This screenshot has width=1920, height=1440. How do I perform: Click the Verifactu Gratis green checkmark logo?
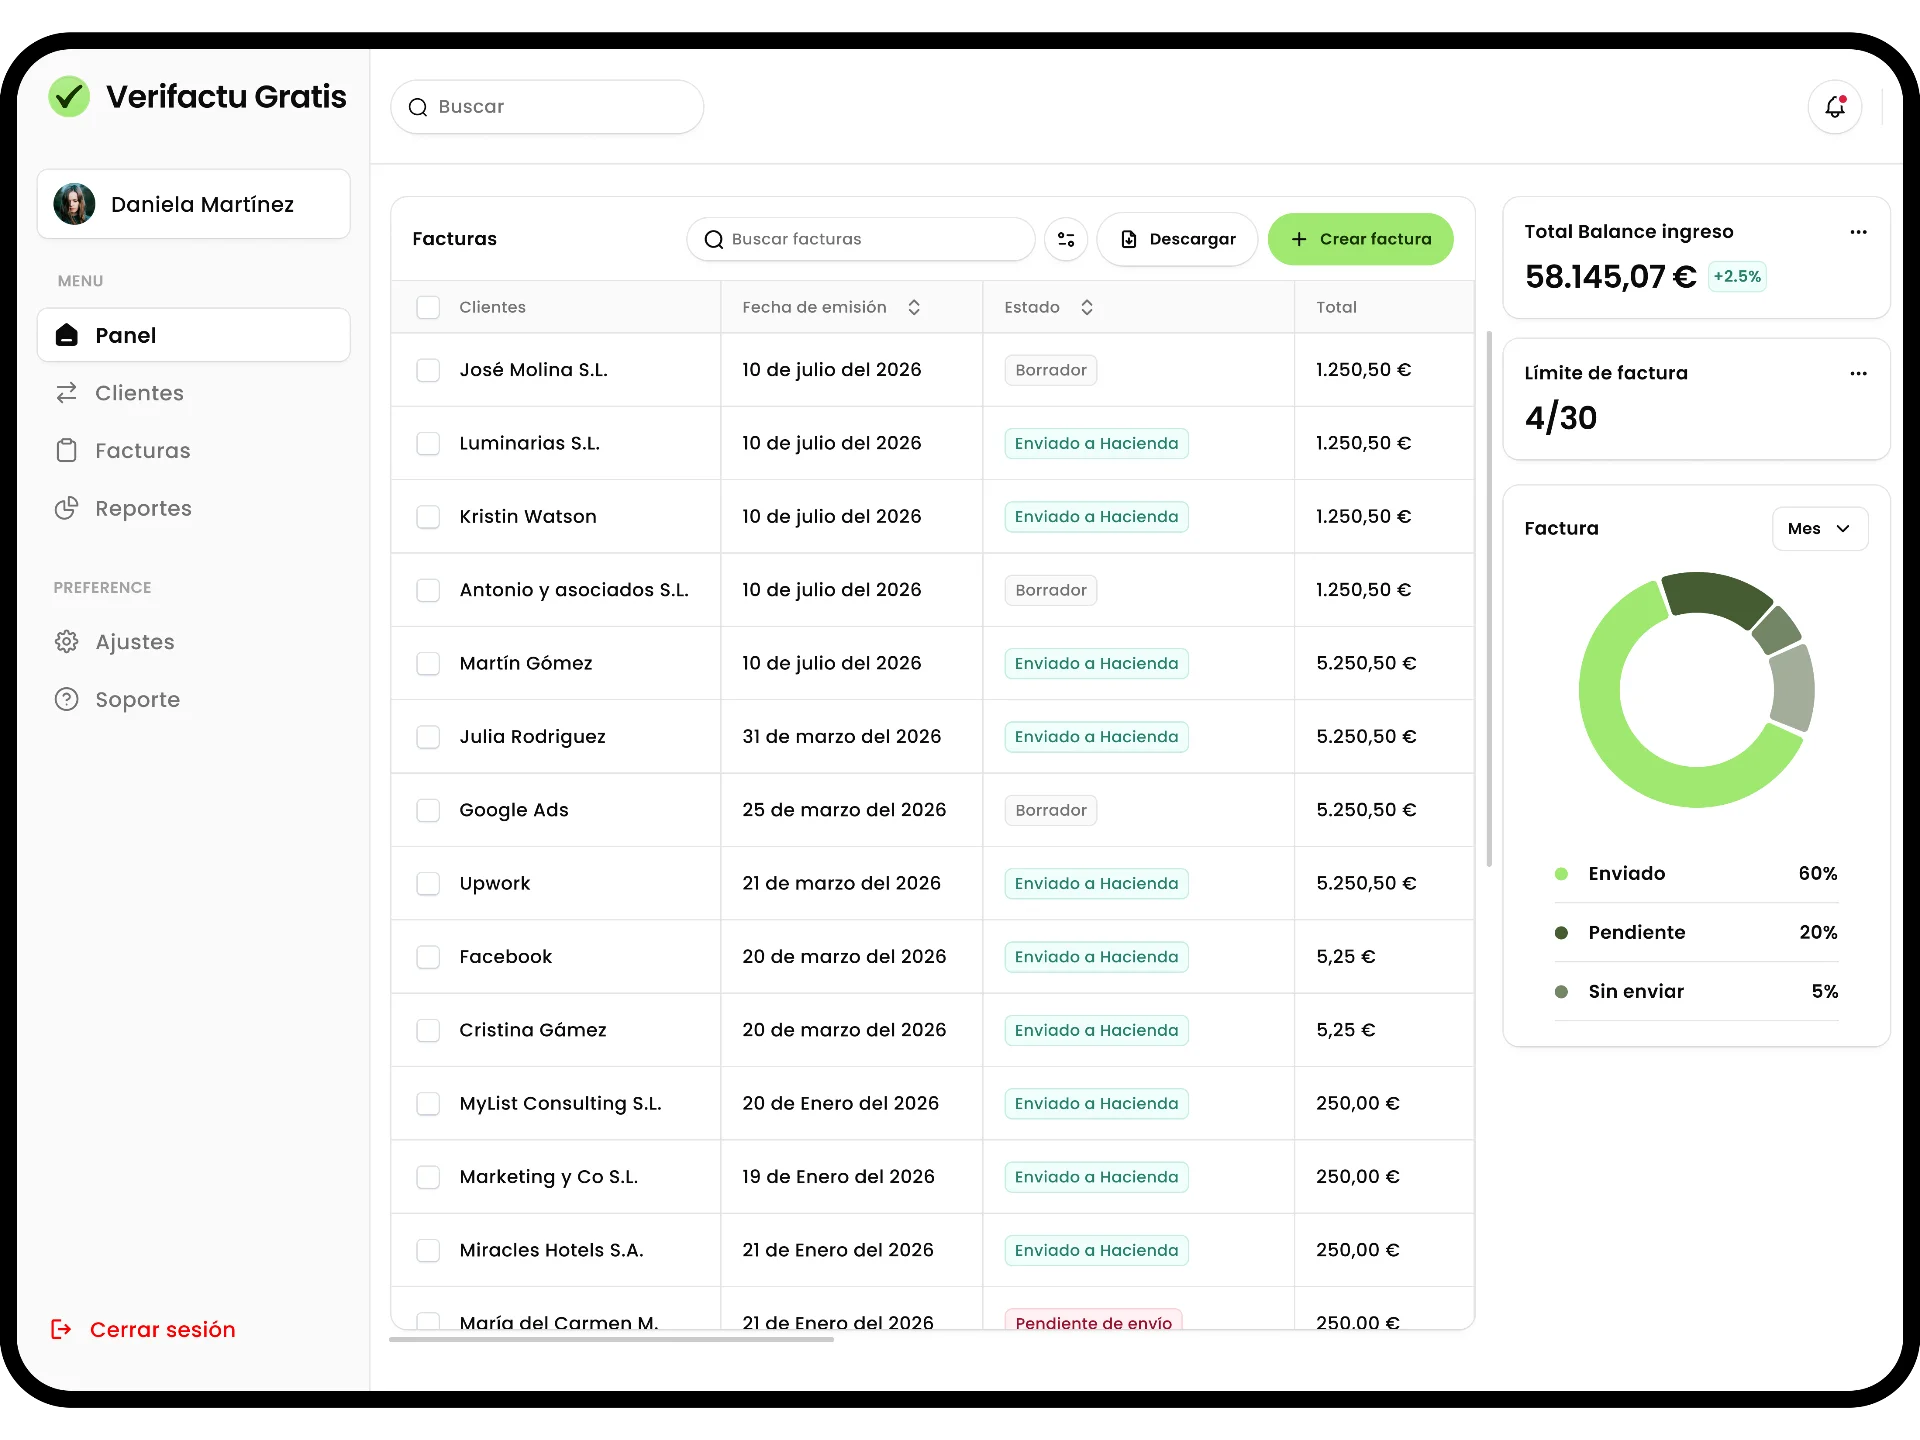click(x=69, y=97)
